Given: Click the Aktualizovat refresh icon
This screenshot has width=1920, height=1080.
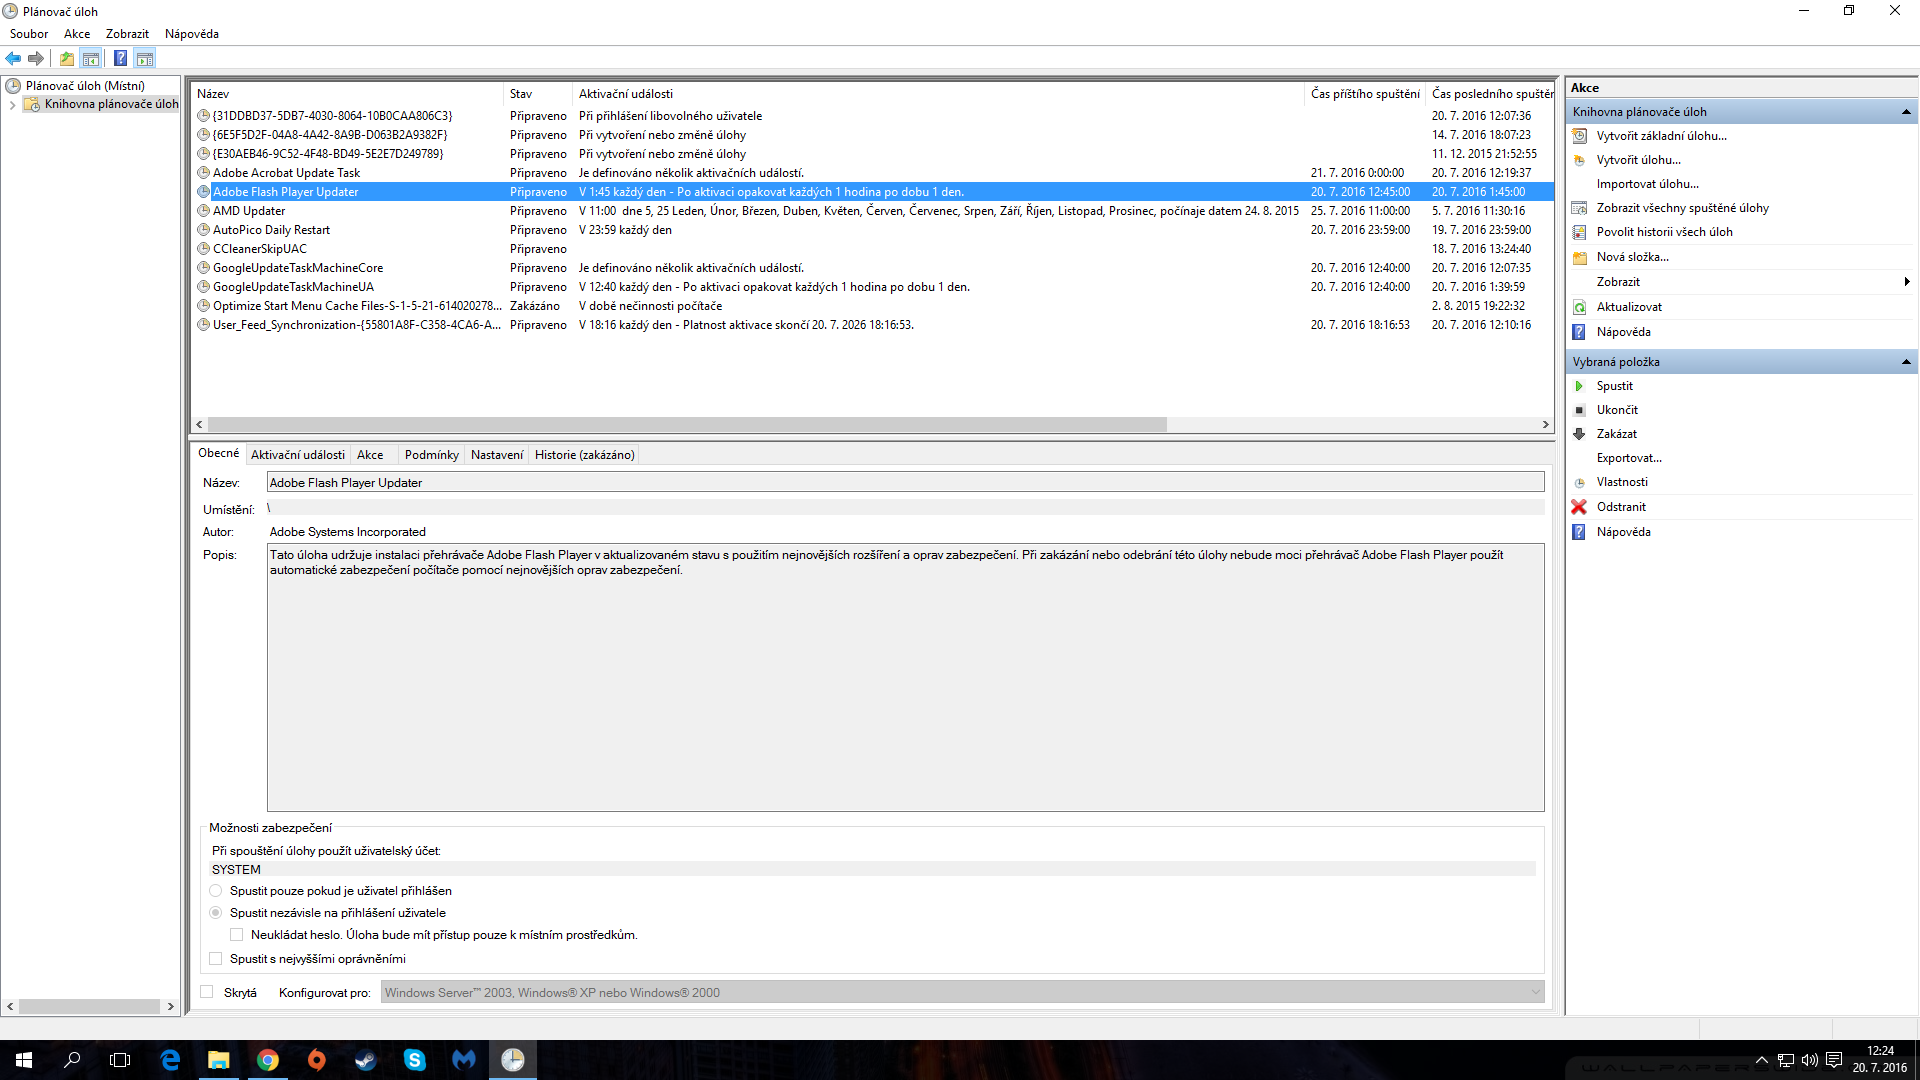Looking at the screenshot, I should 1579,307.
